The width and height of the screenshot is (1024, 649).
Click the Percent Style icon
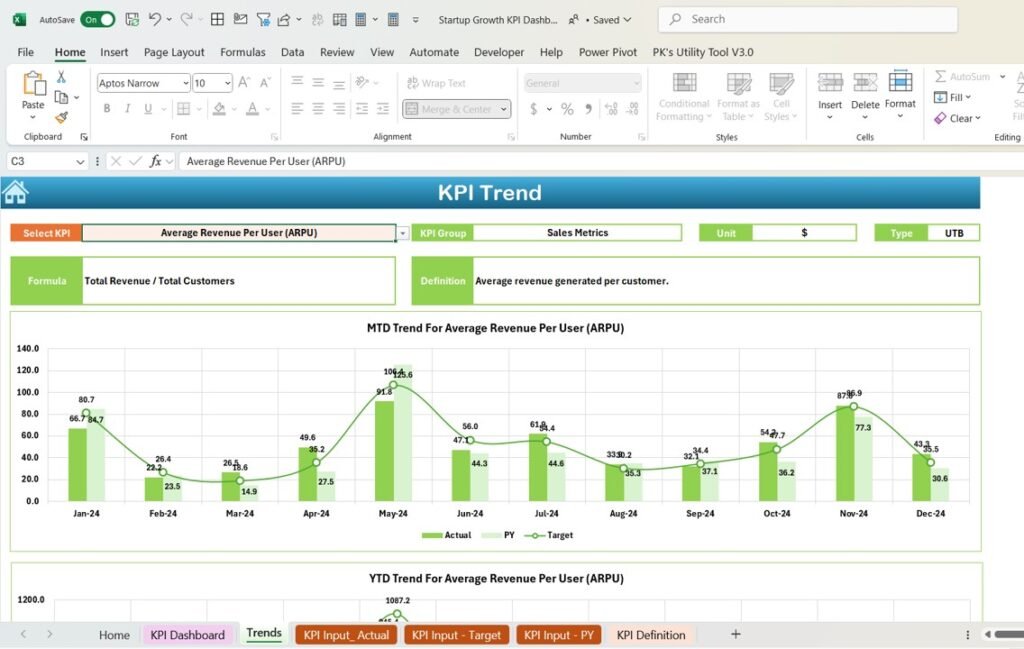(x=567, y=109)
